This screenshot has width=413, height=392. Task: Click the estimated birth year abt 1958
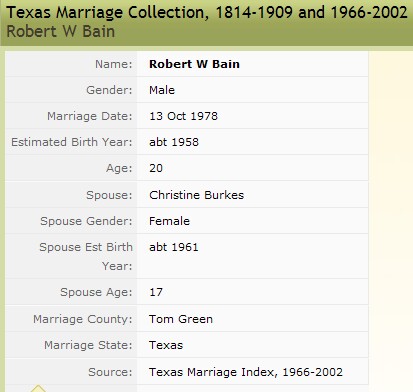click(174, 142)
